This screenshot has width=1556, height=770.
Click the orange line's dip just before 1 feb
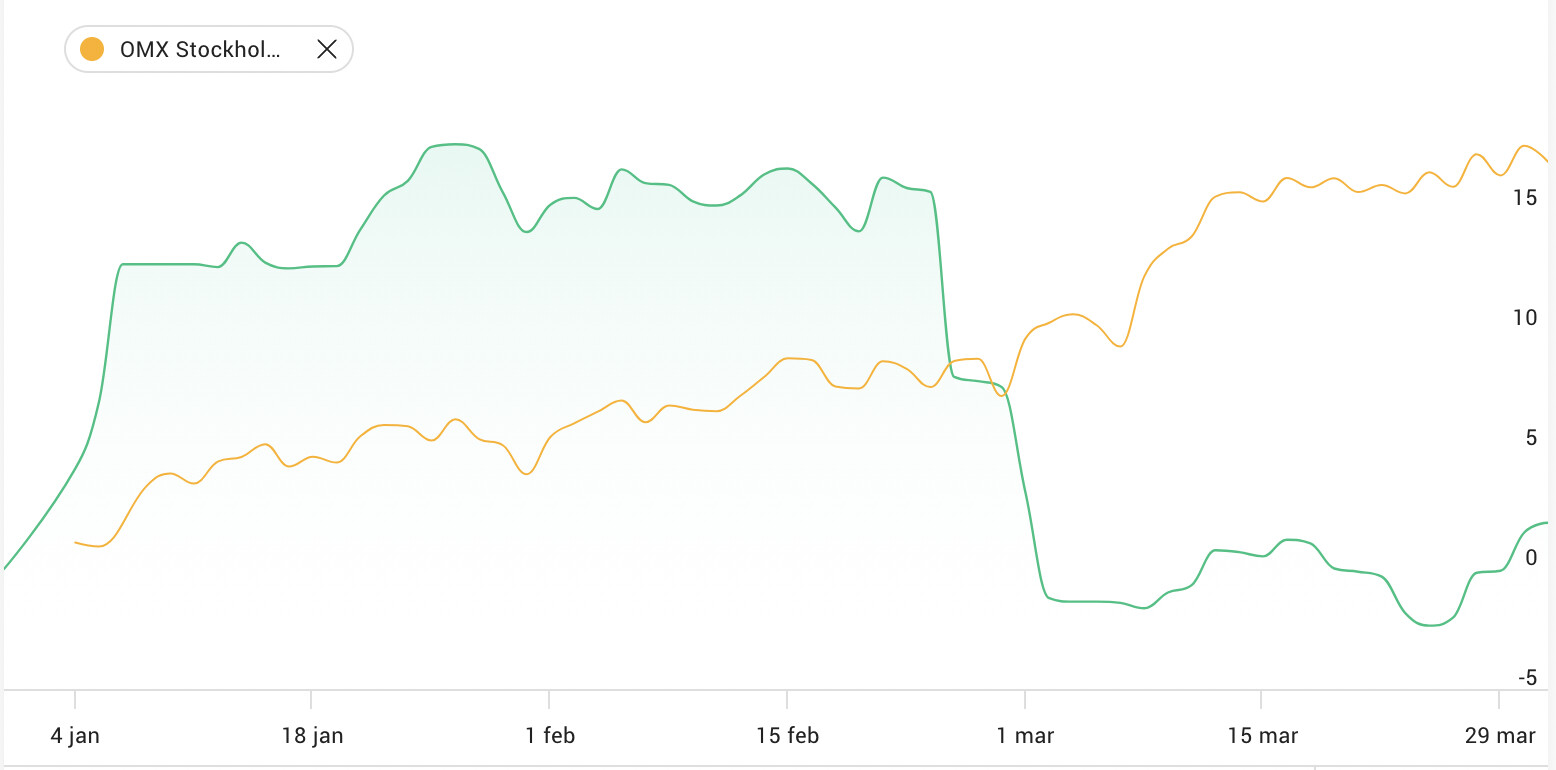(x=527, y=473)
